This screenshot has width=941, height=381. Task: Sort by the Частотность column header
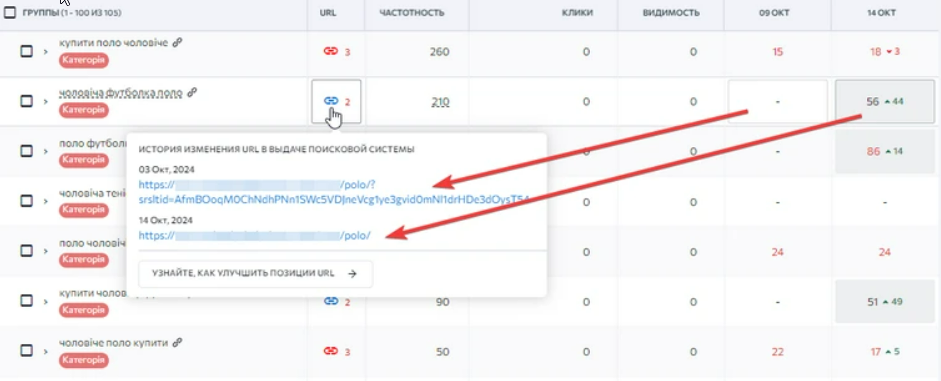point(412,13)
